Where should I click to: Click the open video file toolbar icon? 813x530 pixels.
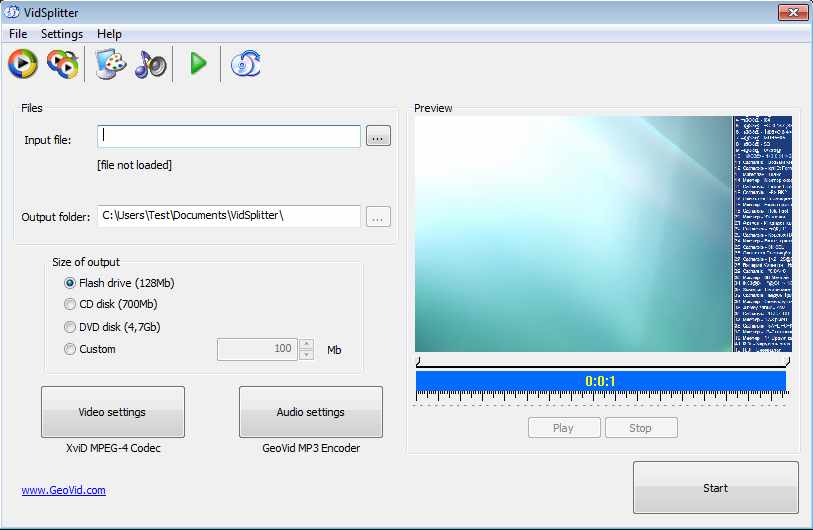pyautogui.click(x=22, y=64)
